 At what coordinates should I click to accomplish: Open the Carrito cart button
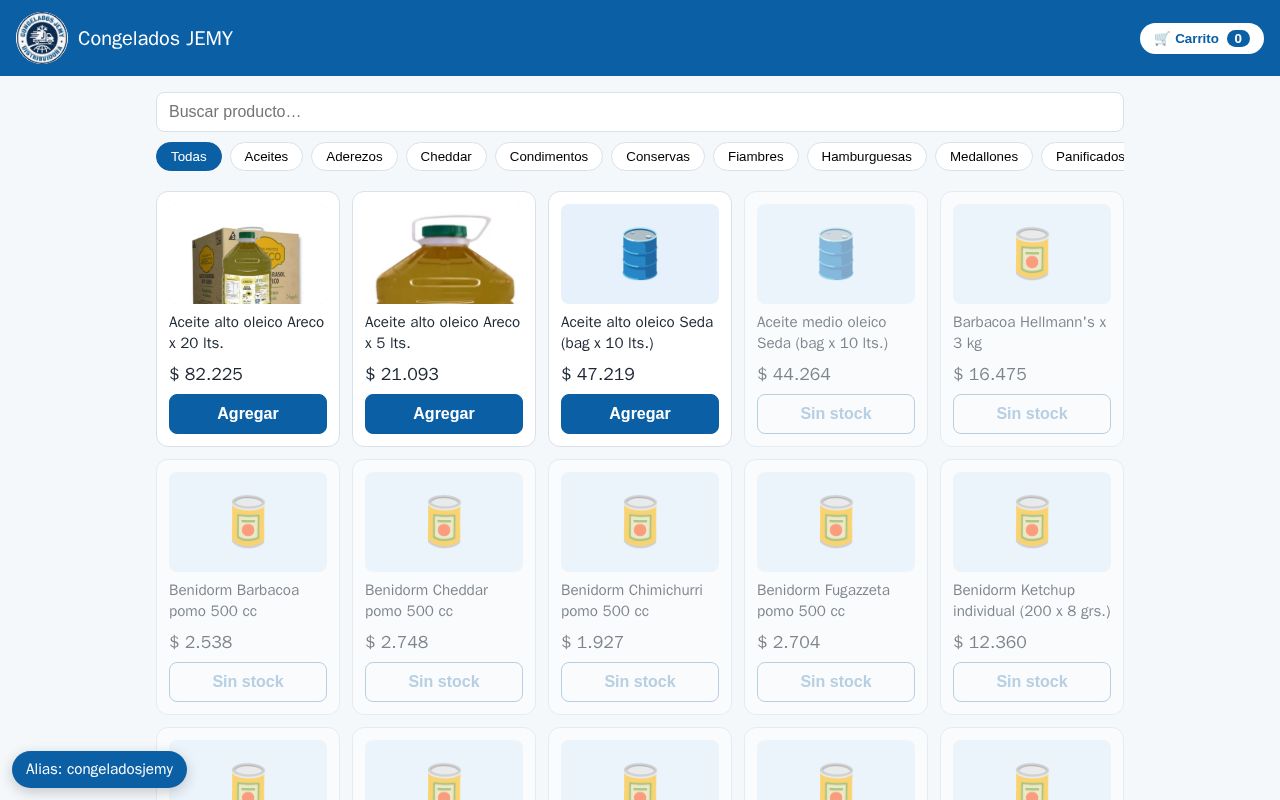1202,38
